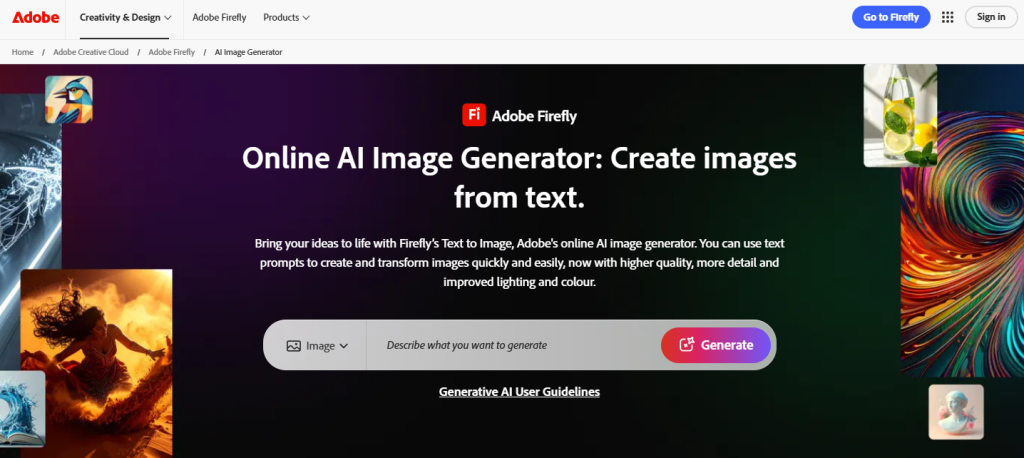1024x458 pixels.
Task: Click the image icon in prompt bar
Action: [x=293, y=346]
